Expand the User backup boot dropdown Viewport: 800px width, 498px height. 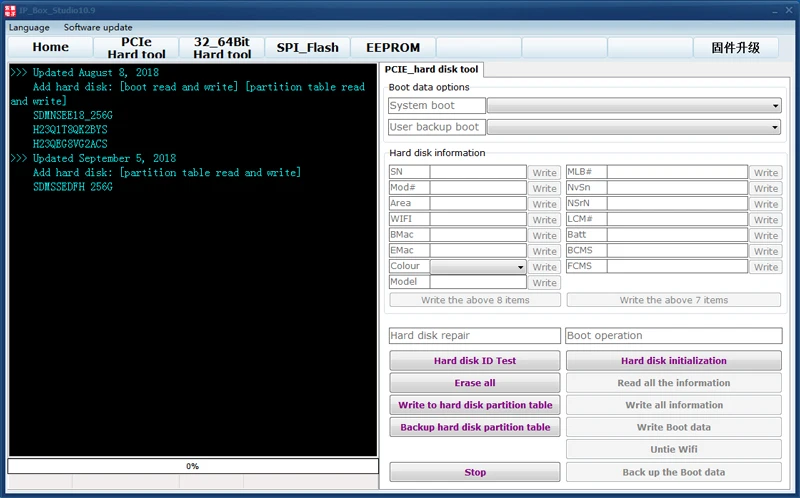point(634,127)
